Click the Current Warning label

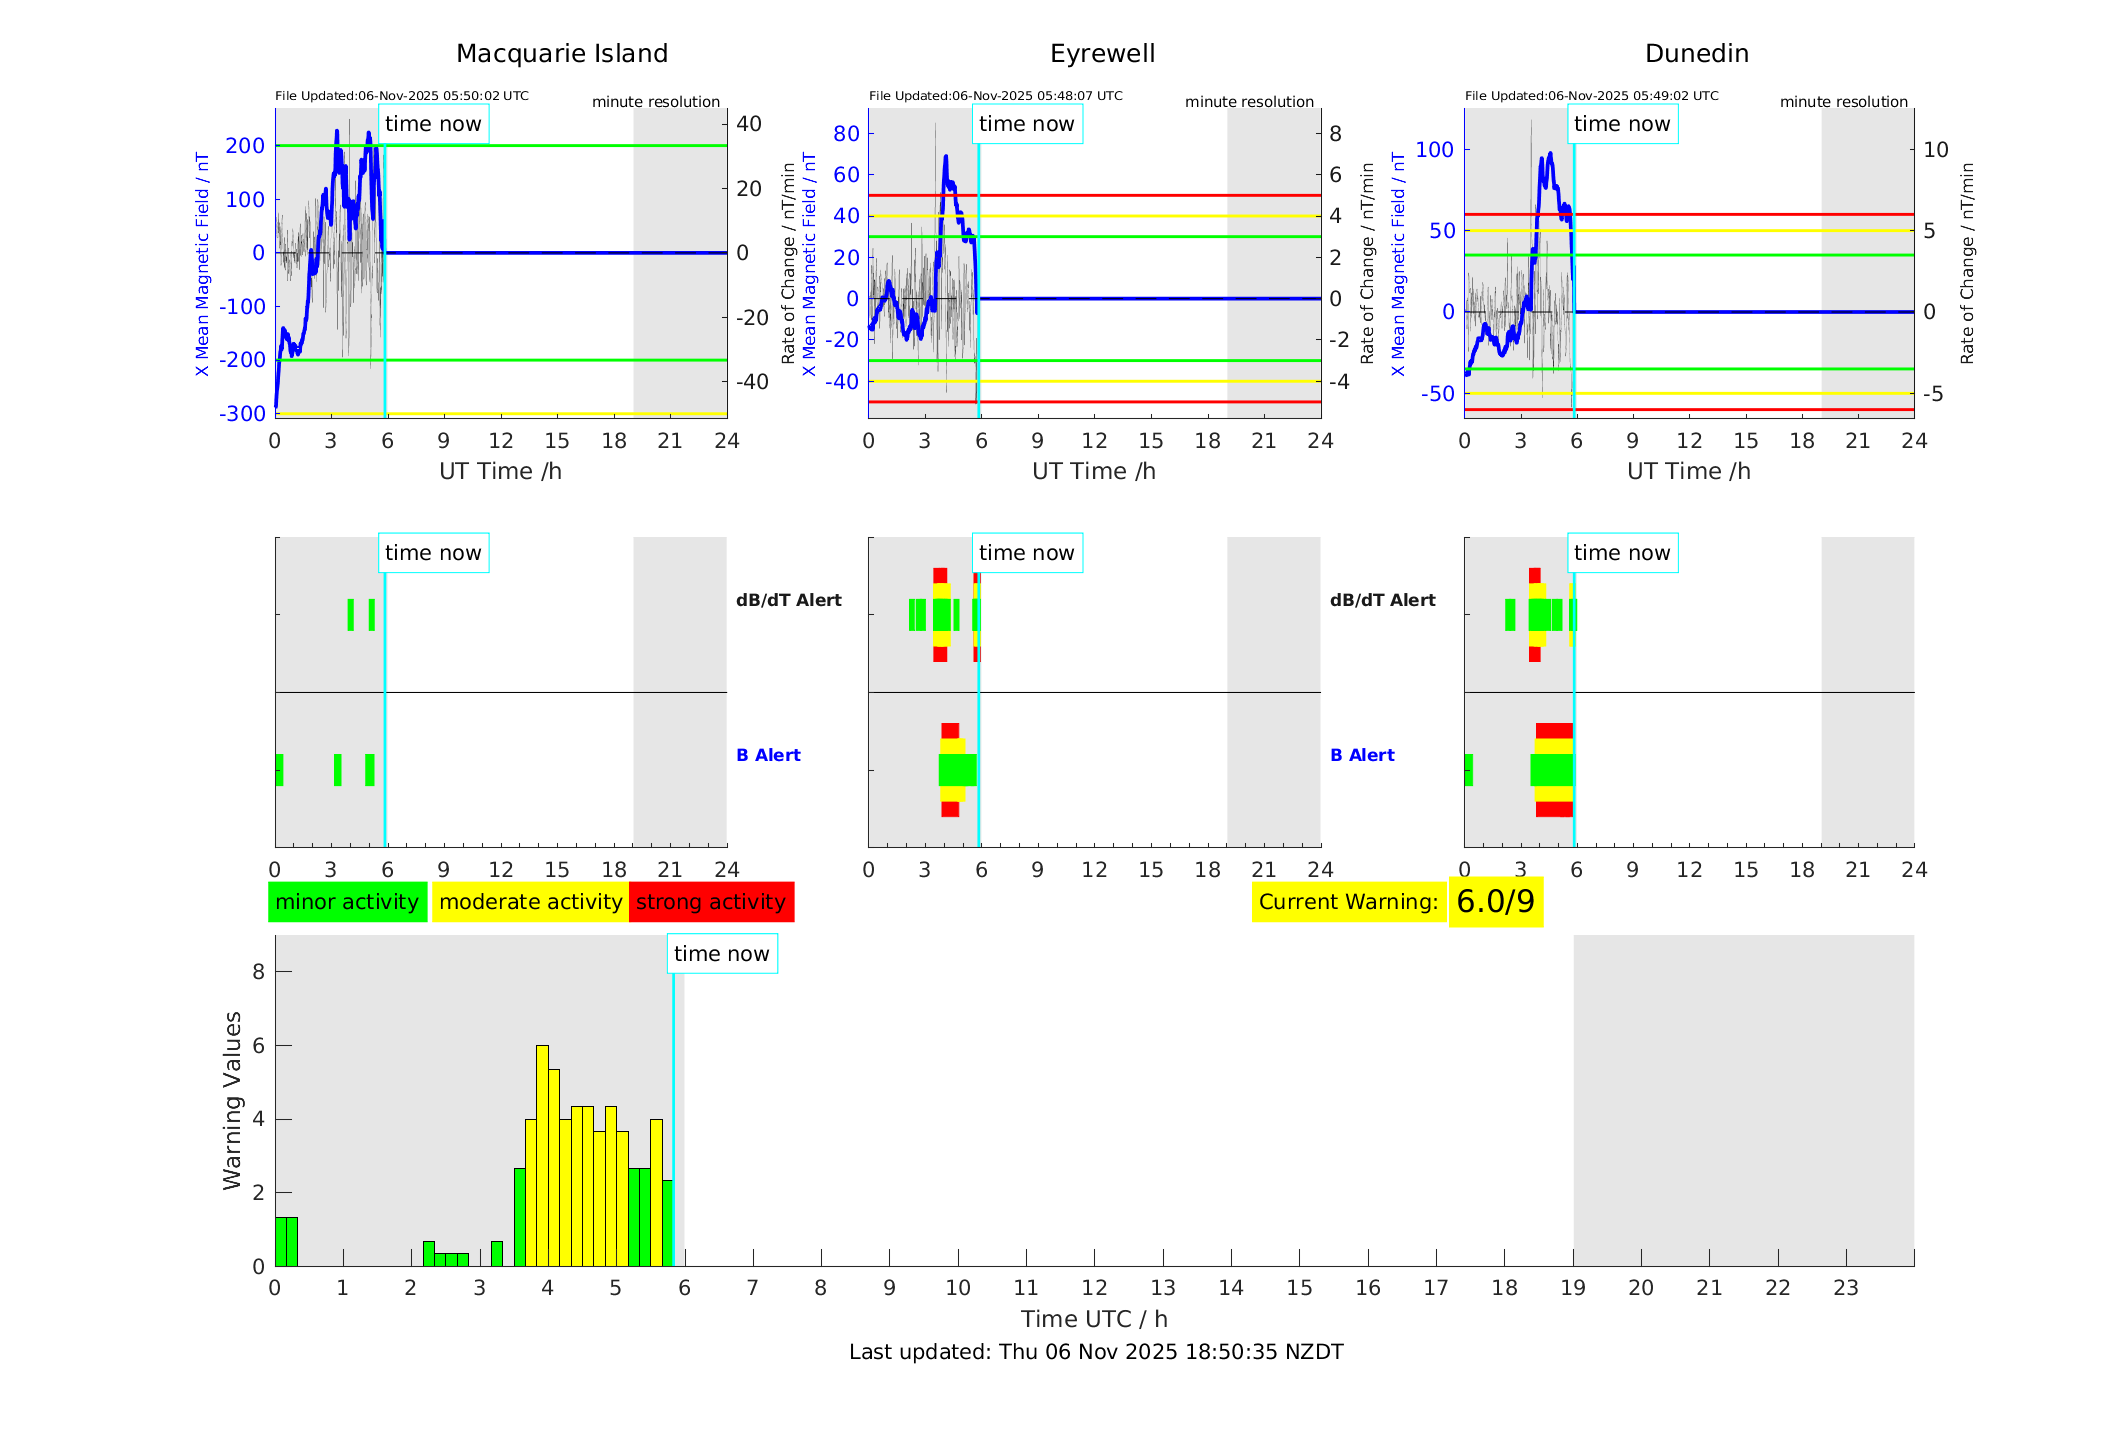coord(1348,901)
